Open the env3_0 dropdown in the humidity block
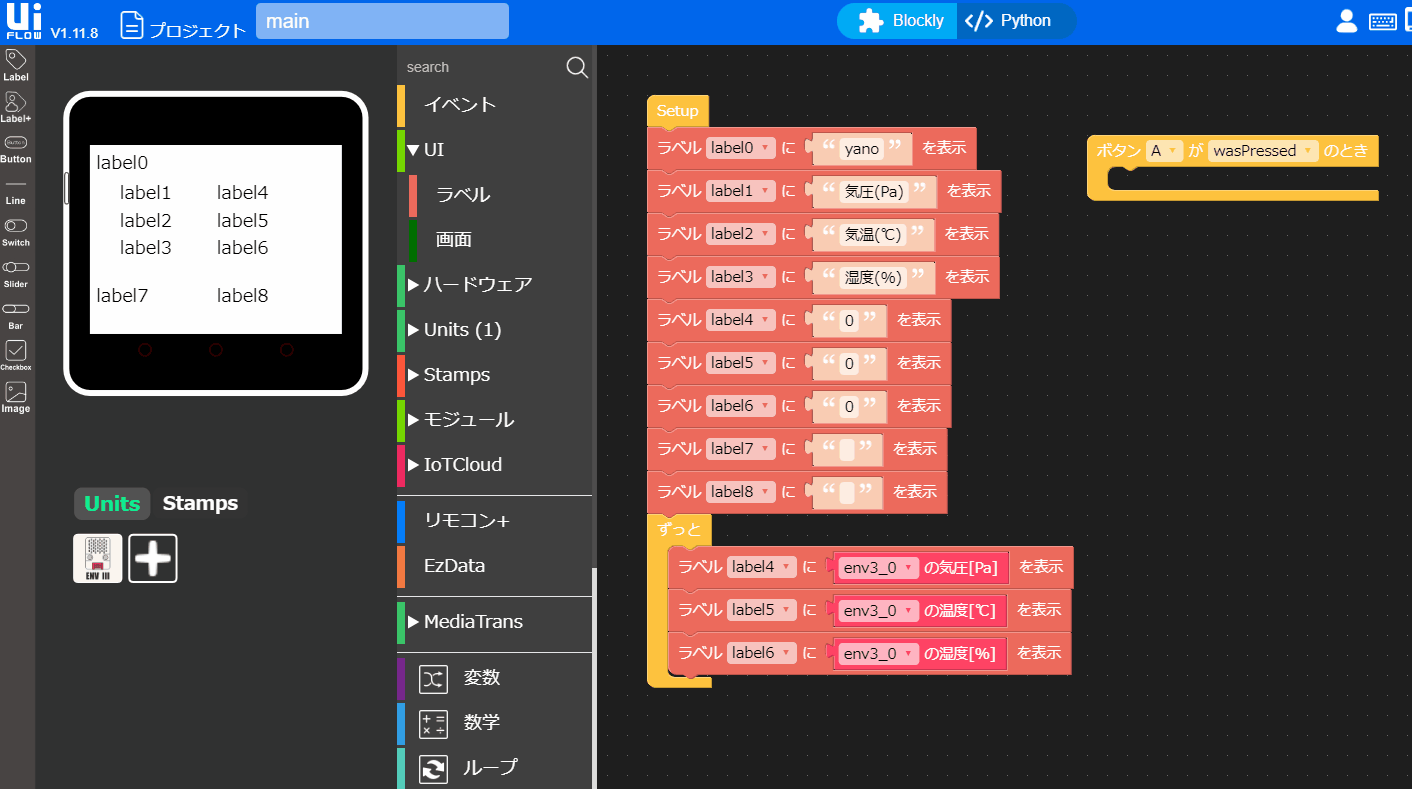Image resolution: width=1412 pixels, height=789 pixels. pyautogui.click(x=877, y=652)
